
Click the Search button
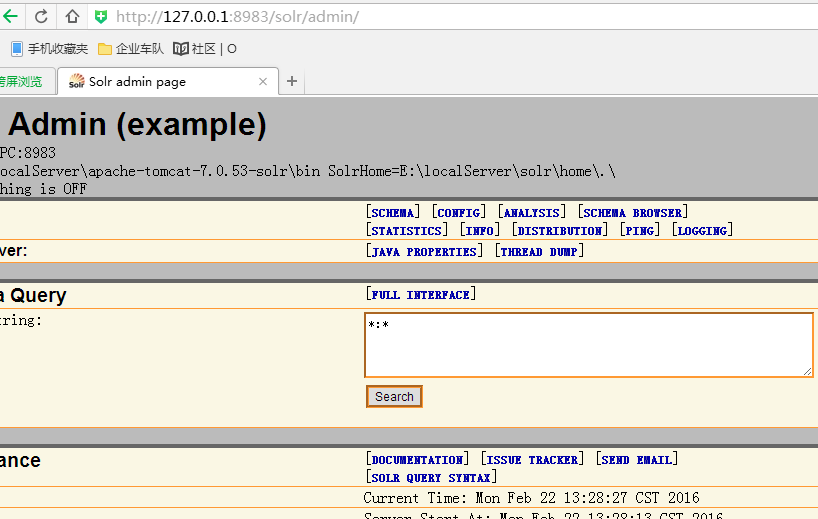[394, 396]
